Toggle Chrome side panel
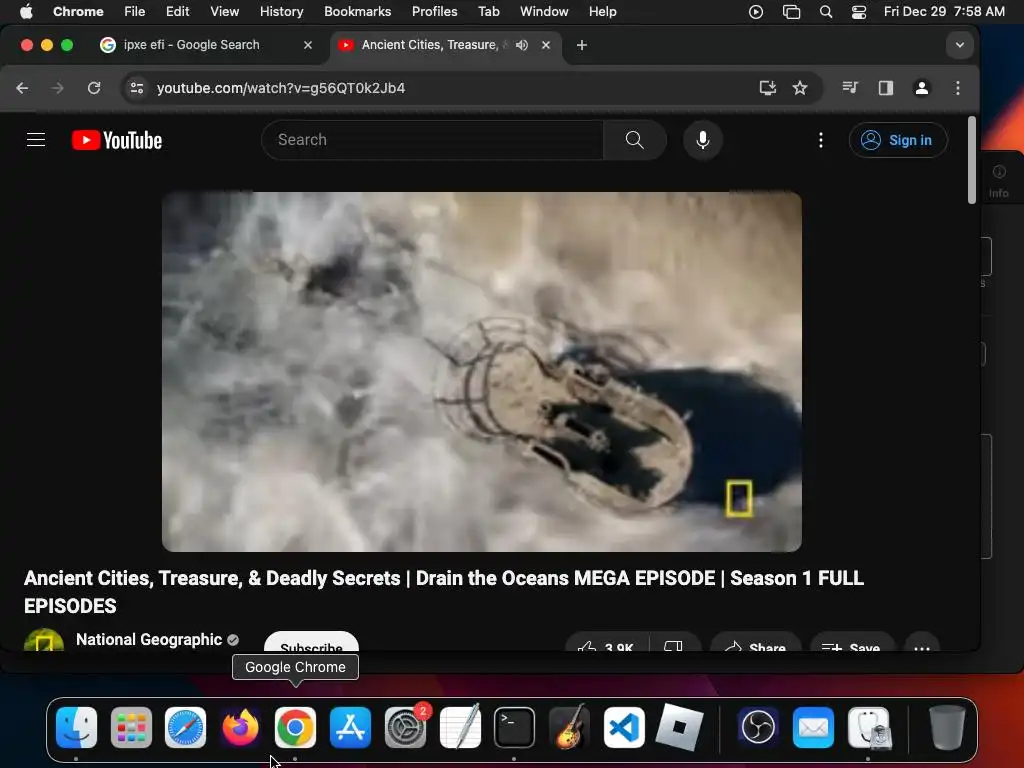The image size is (1024, 768). 886,88
